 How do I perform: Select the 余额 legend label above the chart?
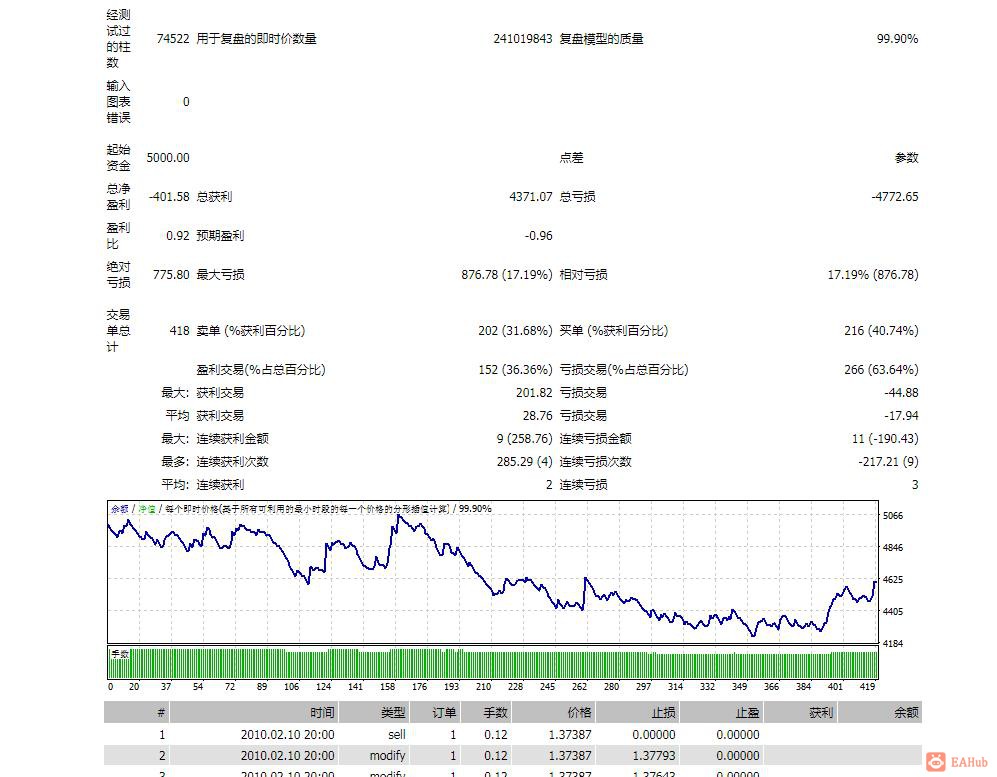coord(118,508)
